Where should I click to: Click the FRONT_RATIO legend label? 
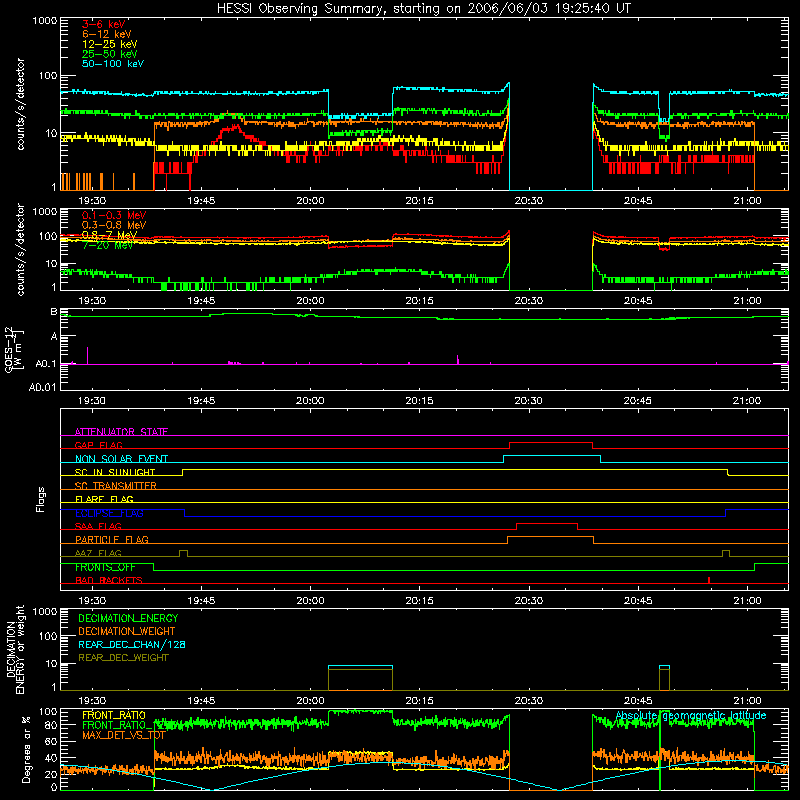(x=114, y=715)
